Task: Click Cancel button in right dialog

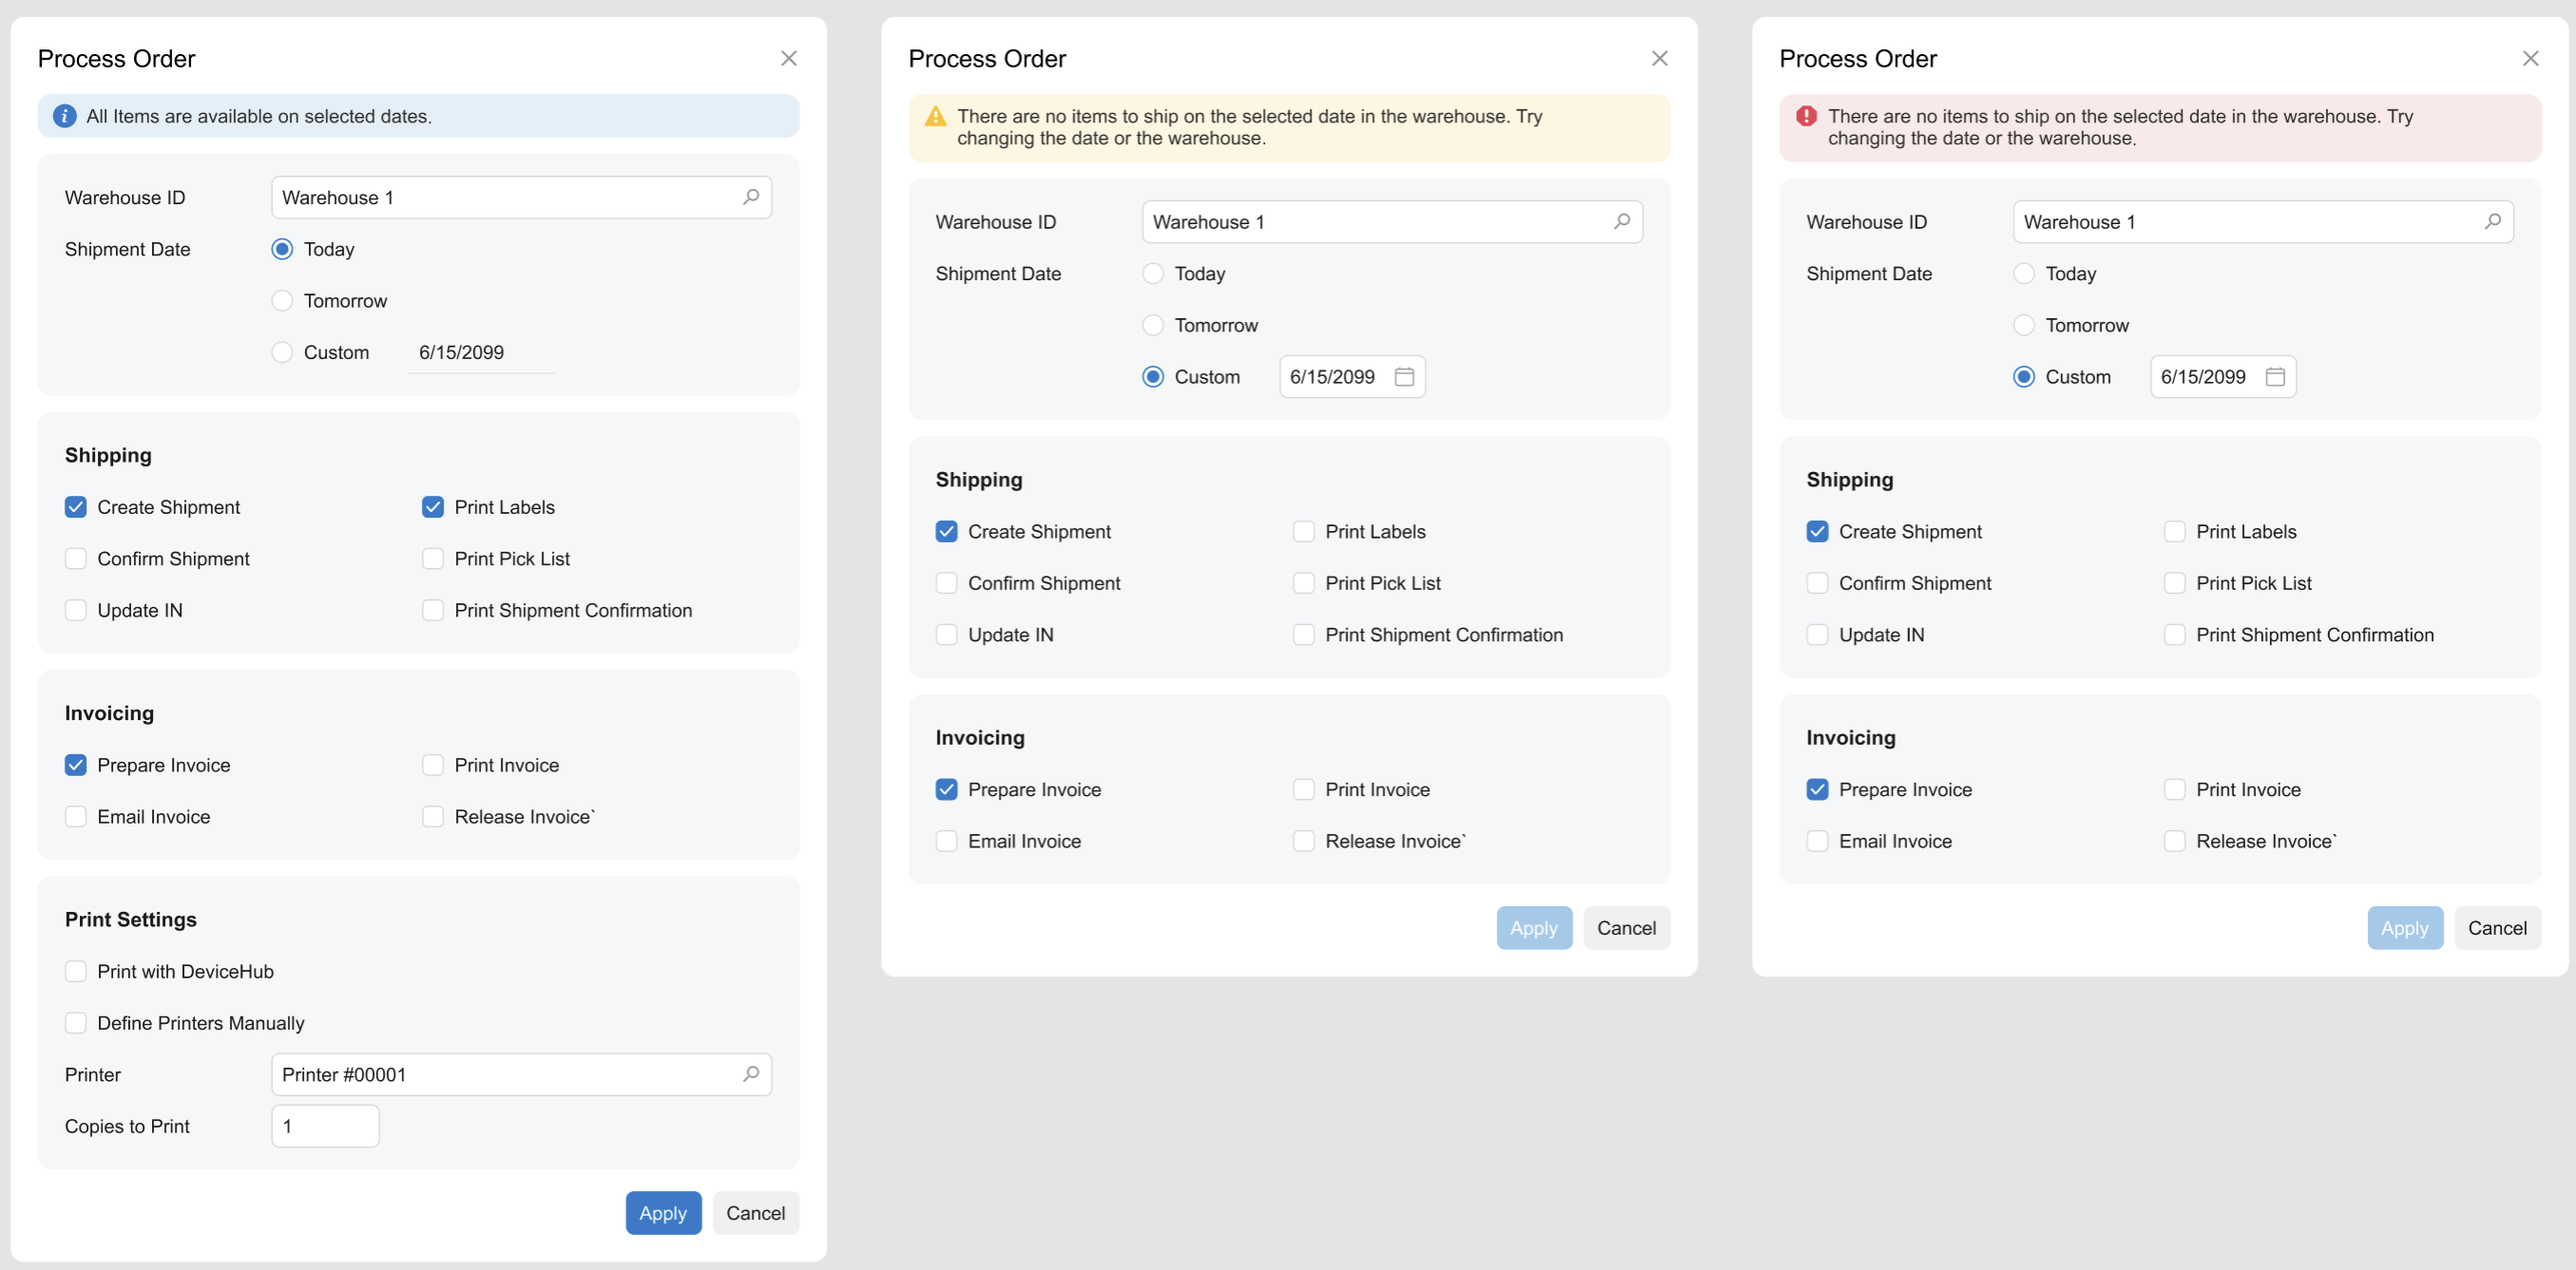Action: [2496, 928]
